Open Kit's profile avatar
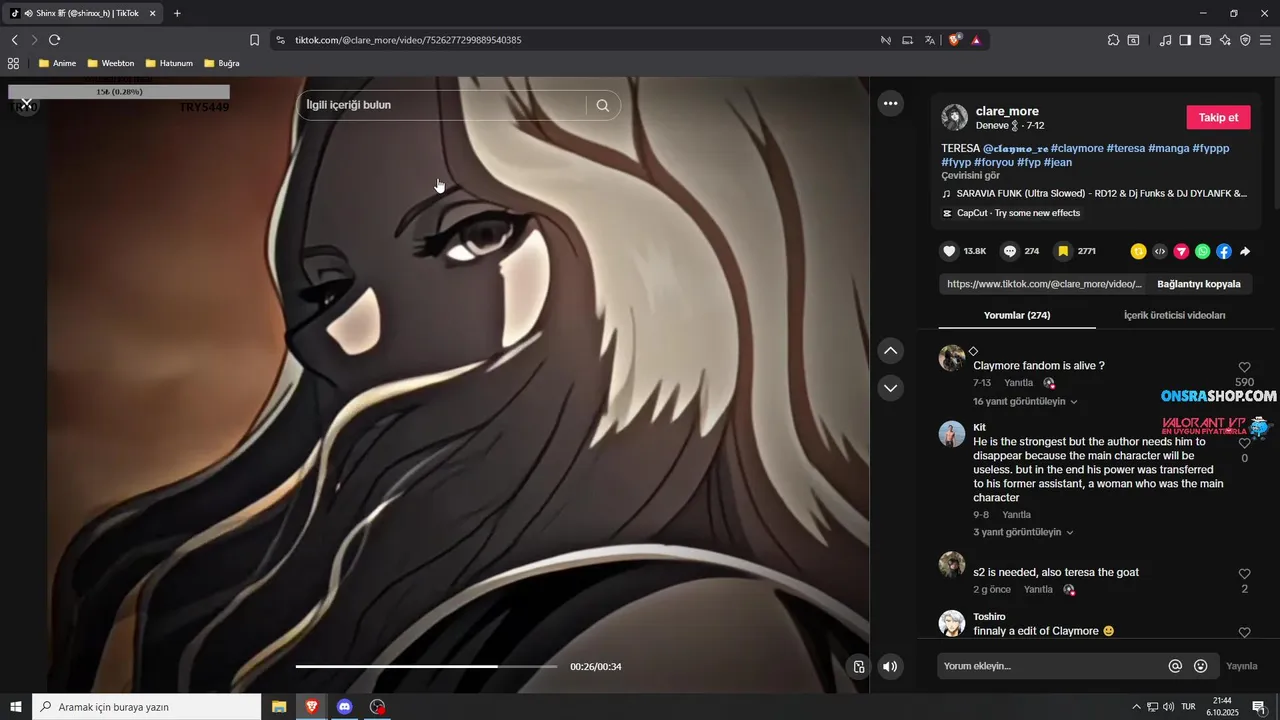The height and width of the screenshot is (720, 1280). 952,433
